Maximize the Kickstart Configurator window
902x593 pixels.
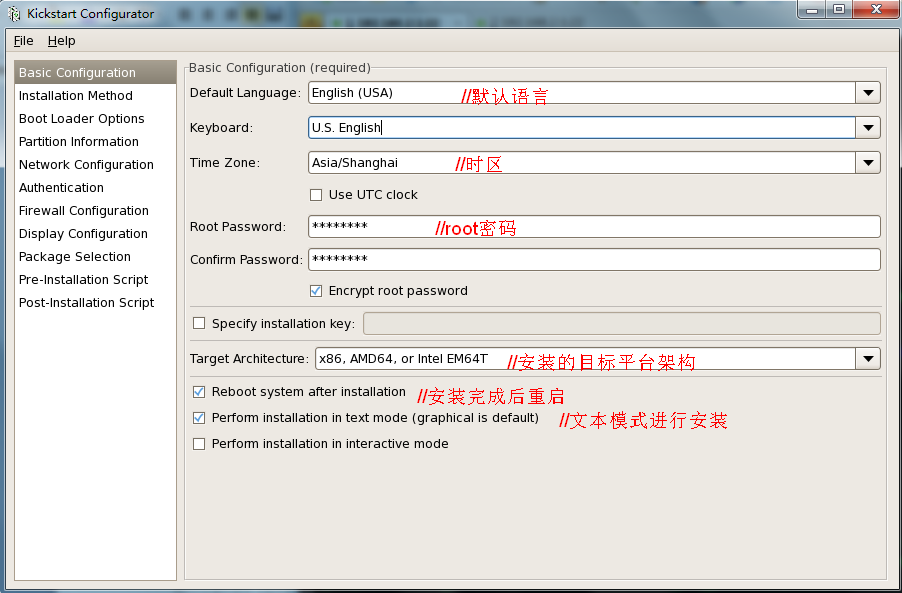pyautogui.click(x=839, y=10)
